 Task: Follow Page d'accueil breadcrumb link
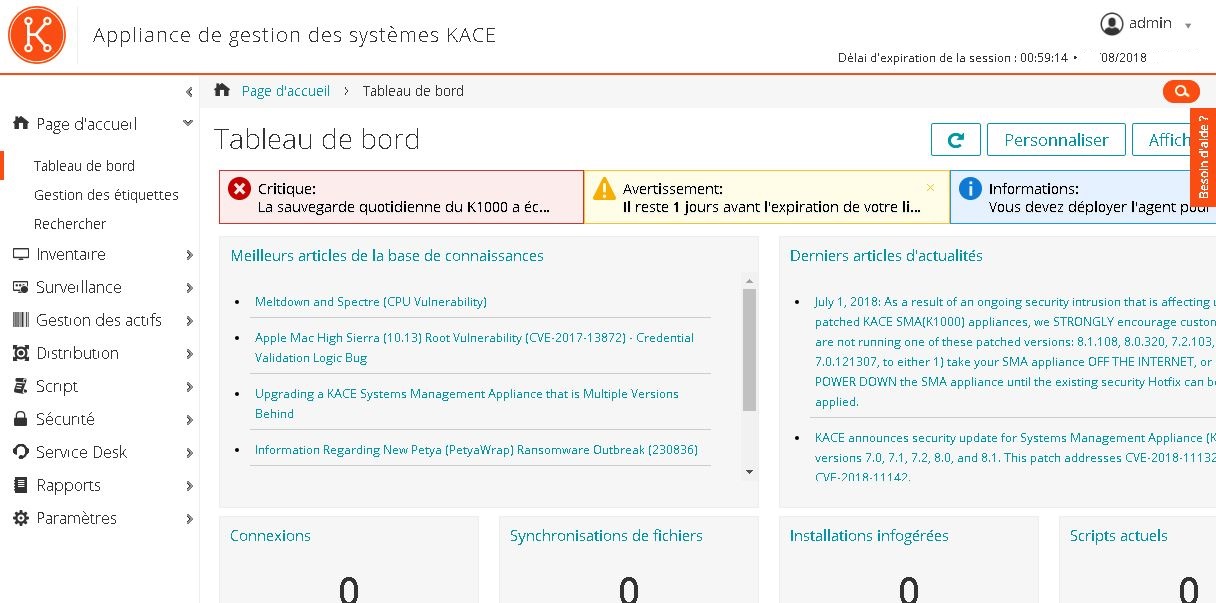[x=286, y=91]
